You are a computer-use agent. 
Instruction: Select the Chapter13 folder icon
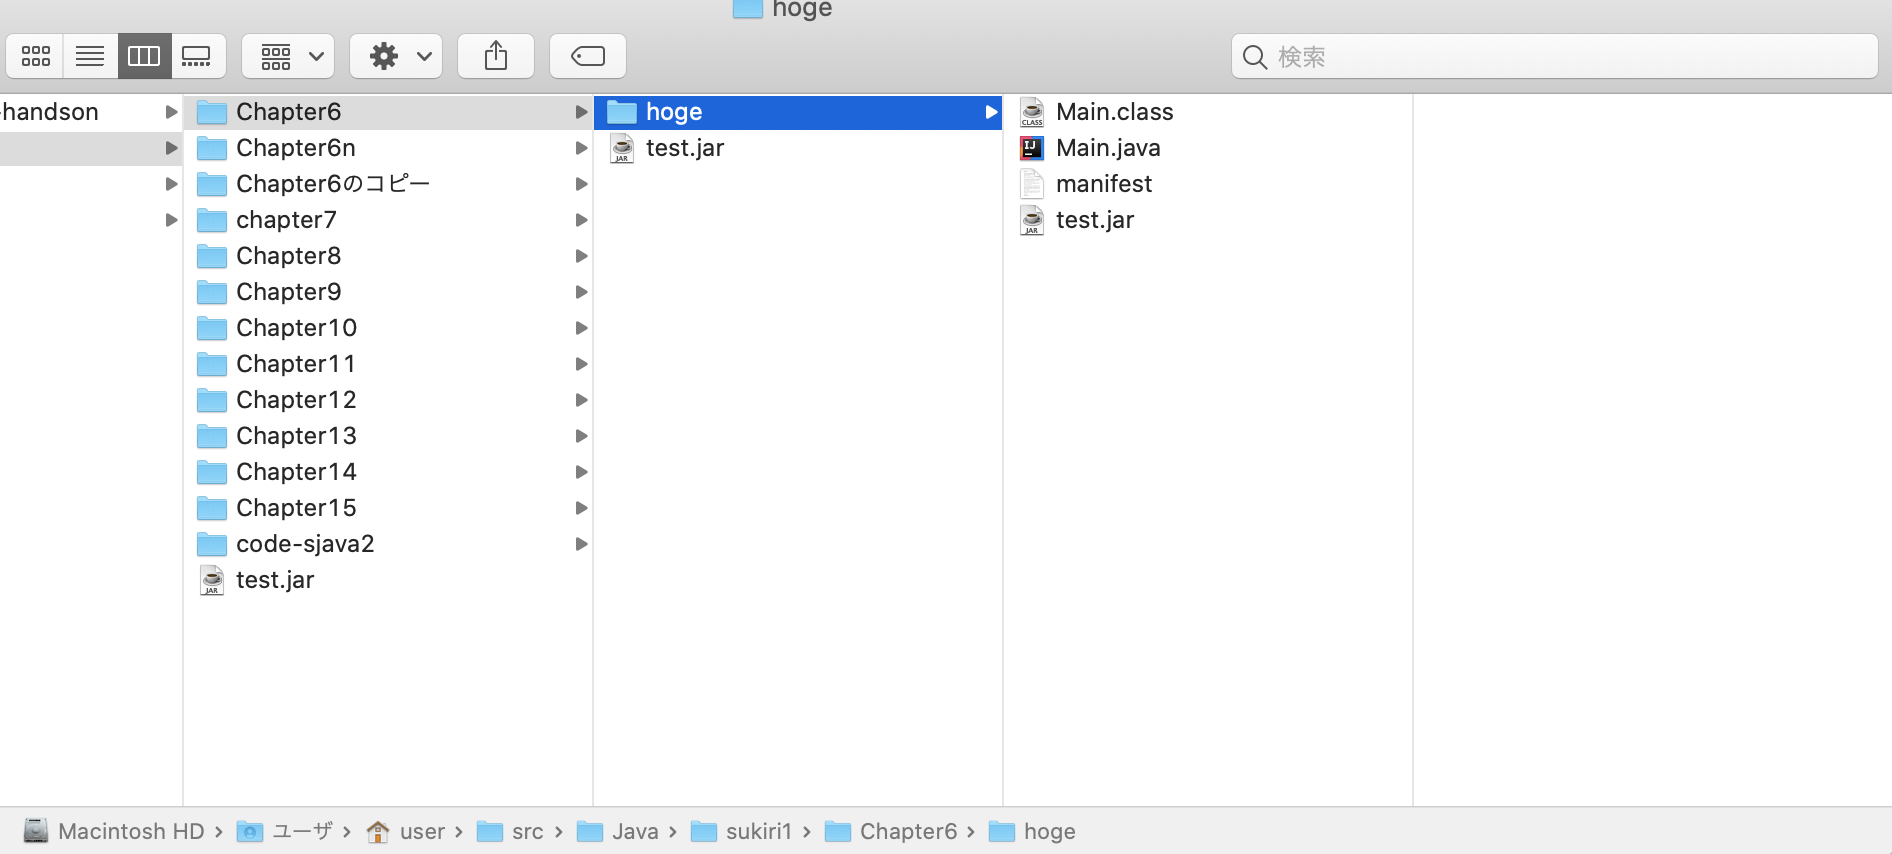coord(212,436)
